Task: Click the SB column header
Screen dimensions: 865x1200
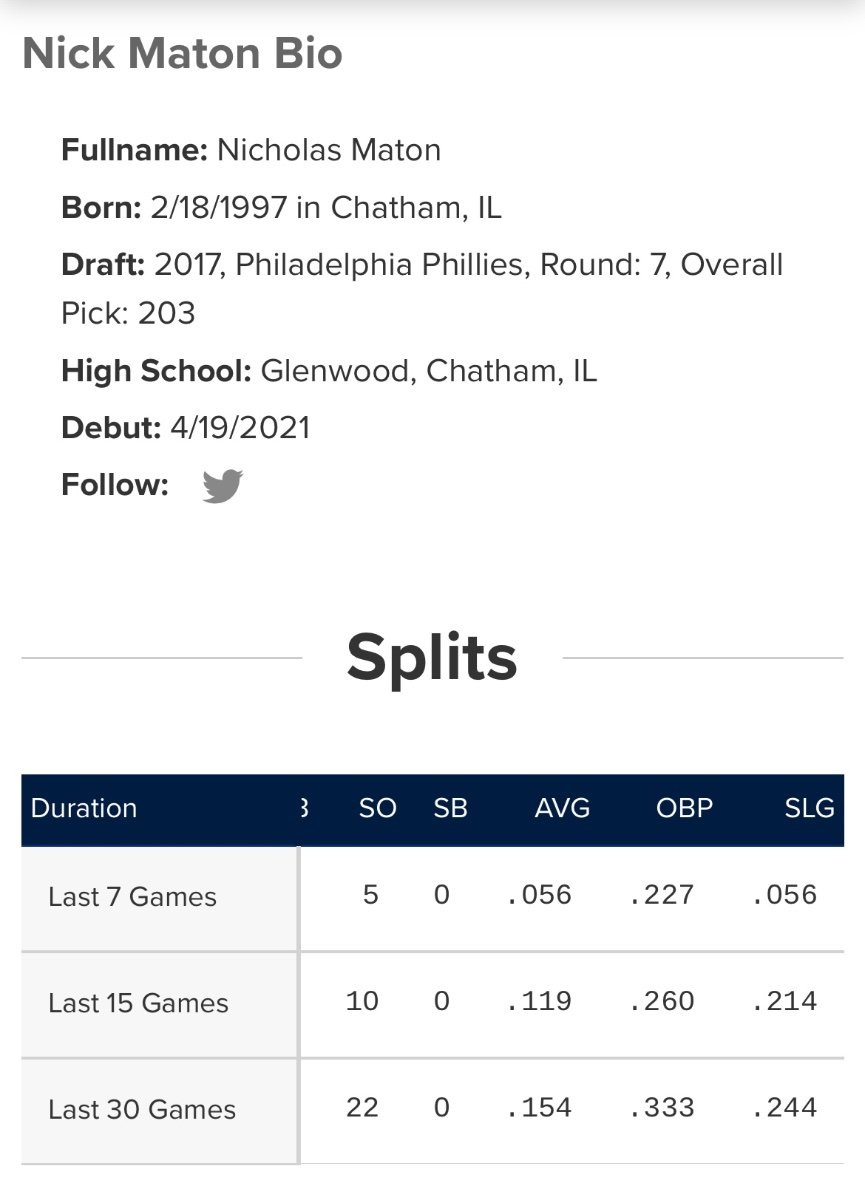Action: coord(450,808)
